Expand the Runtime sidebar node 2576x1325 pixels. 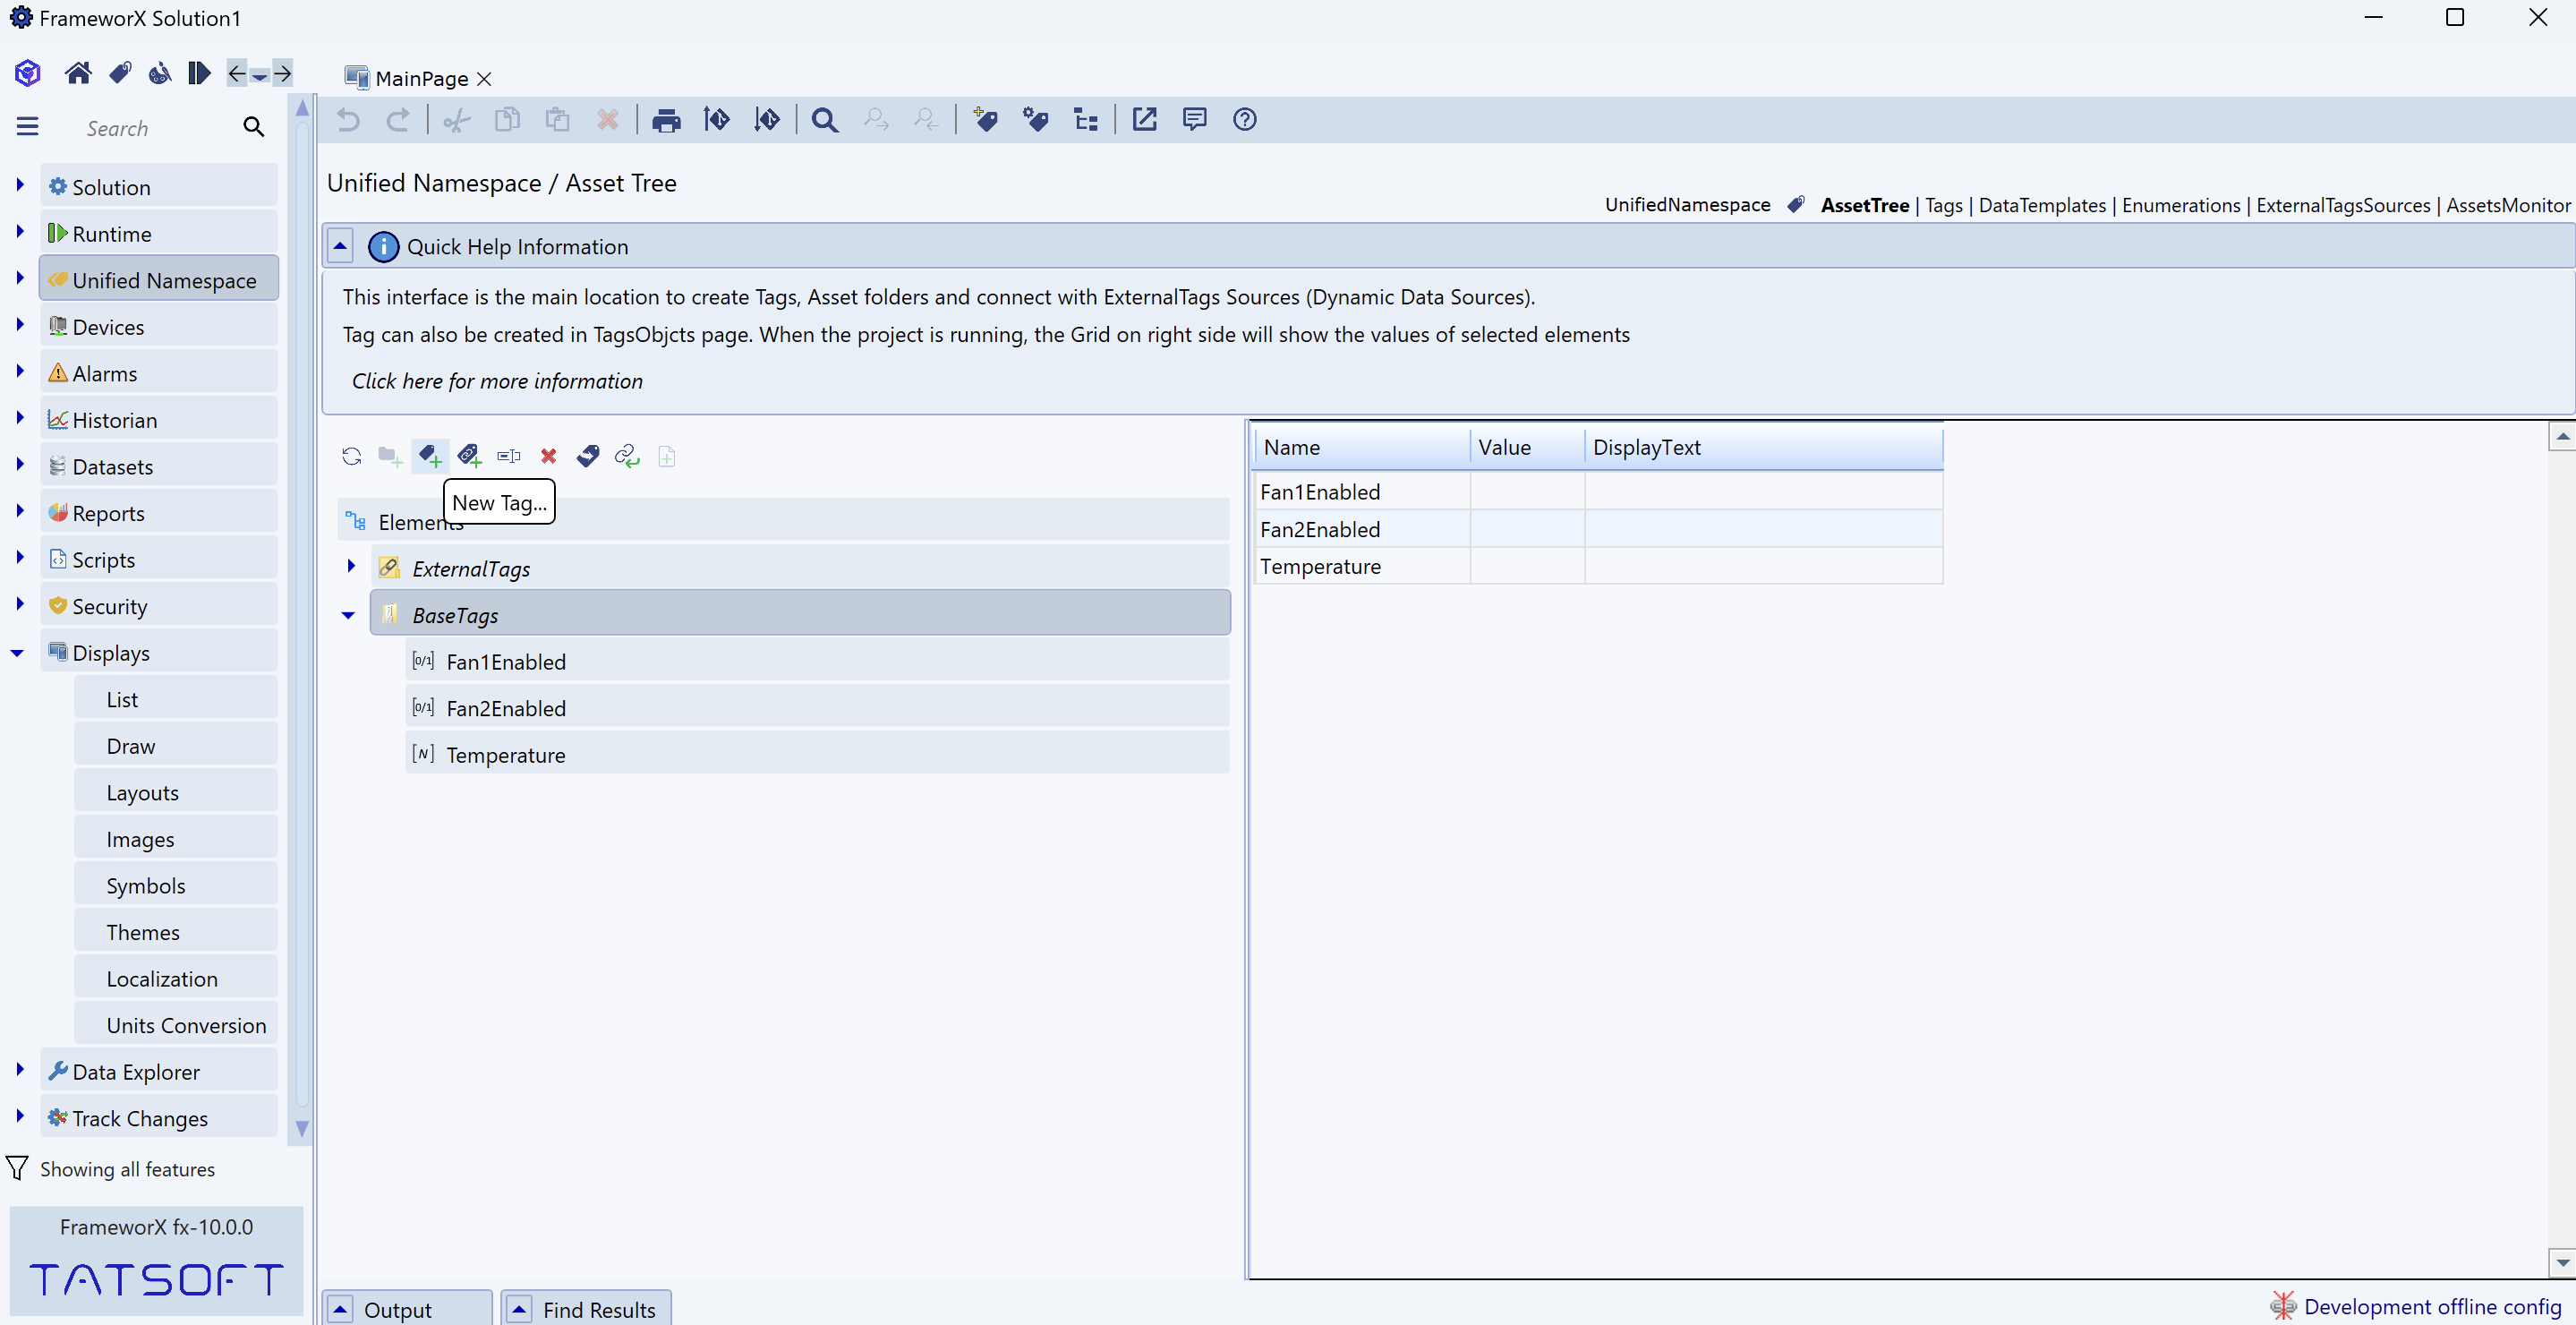20,231
